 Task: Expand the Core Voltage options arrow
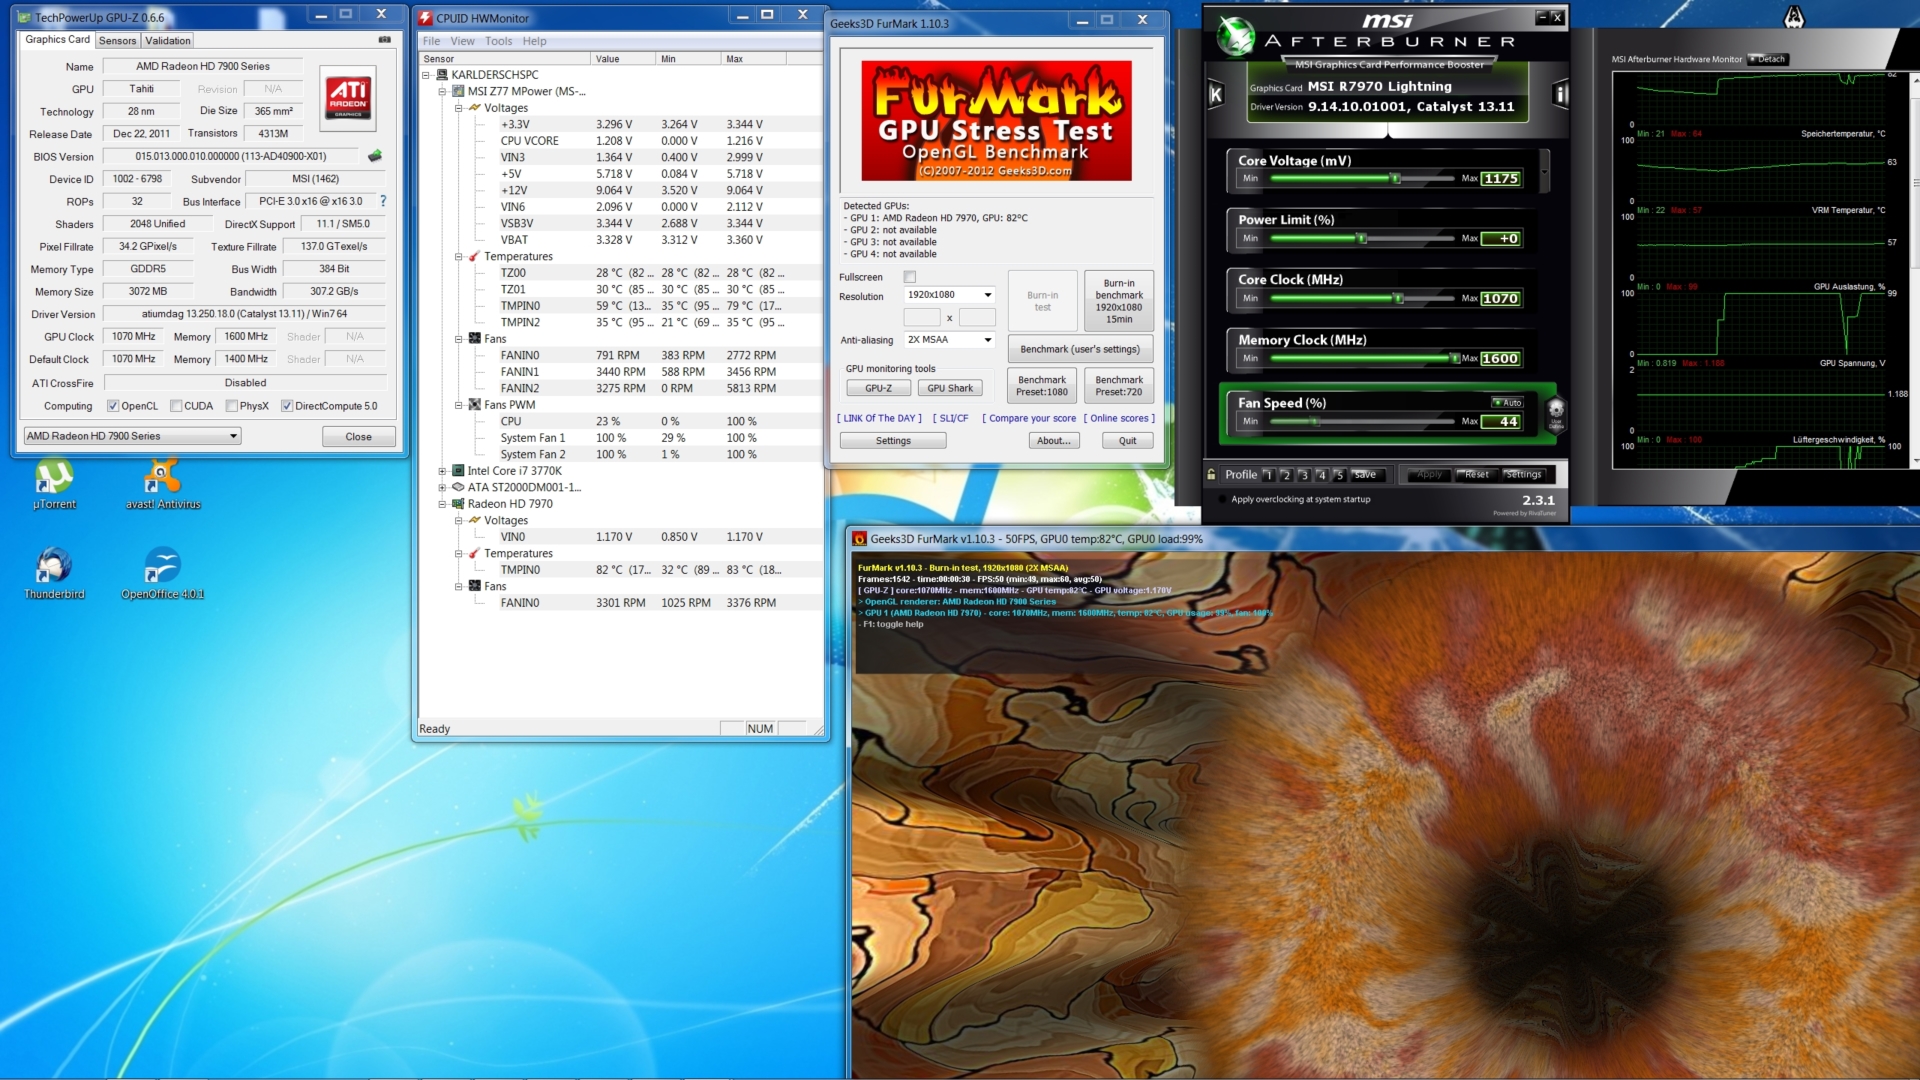pyautogui.click(x=1545, y=171)
